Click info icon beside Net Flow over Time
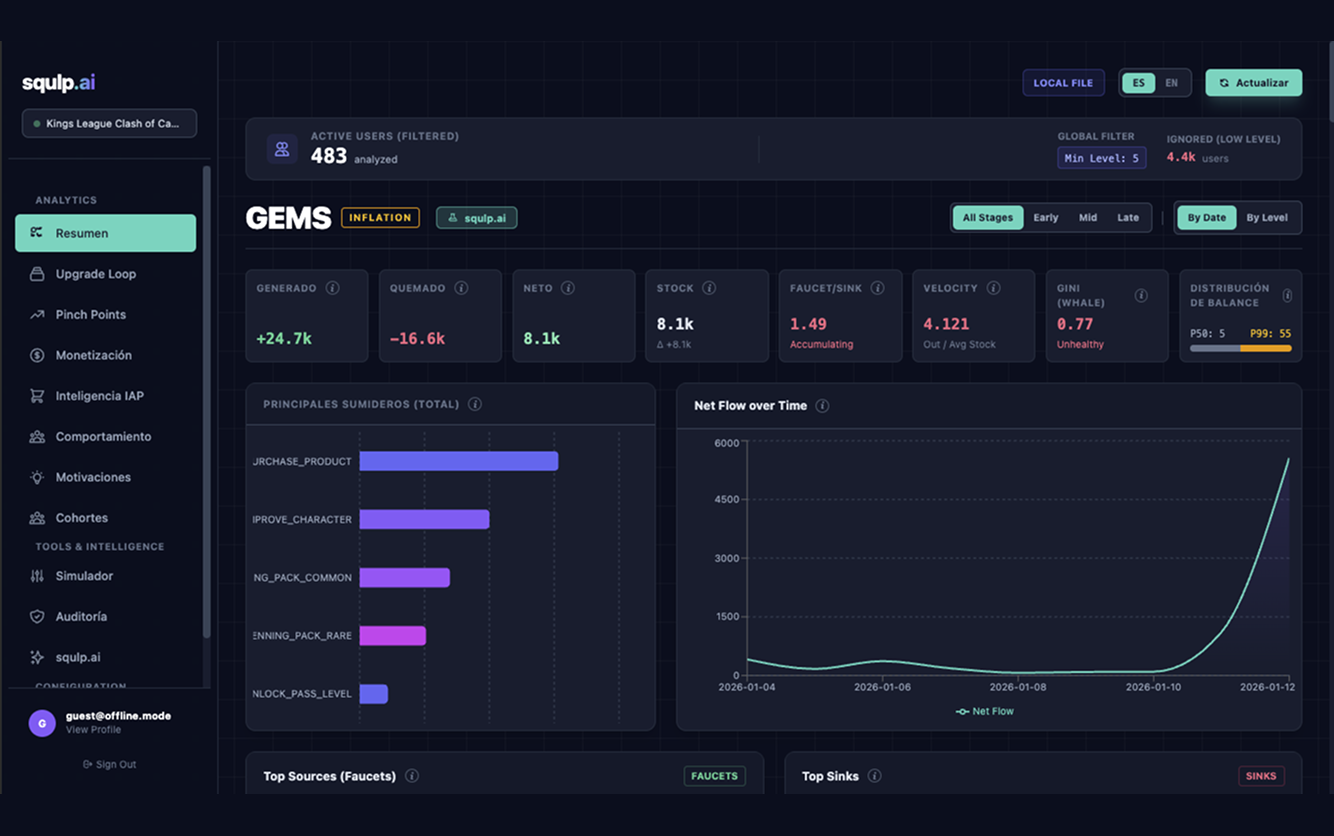The height and width of the screenshot is (836, 1334). [822, 406]
